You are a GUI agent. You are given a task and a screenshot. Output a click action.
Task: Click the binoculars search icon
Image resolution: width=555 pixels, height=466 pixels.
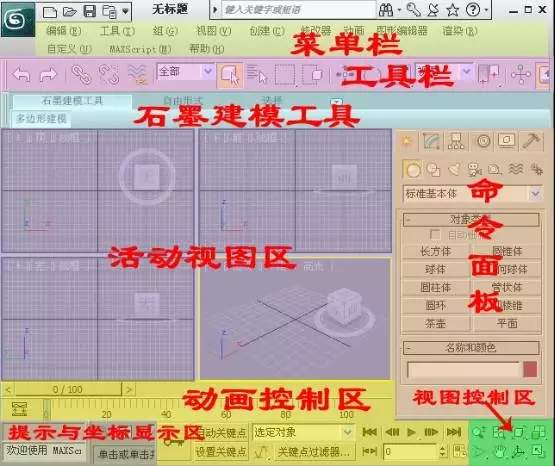point(386,10)
